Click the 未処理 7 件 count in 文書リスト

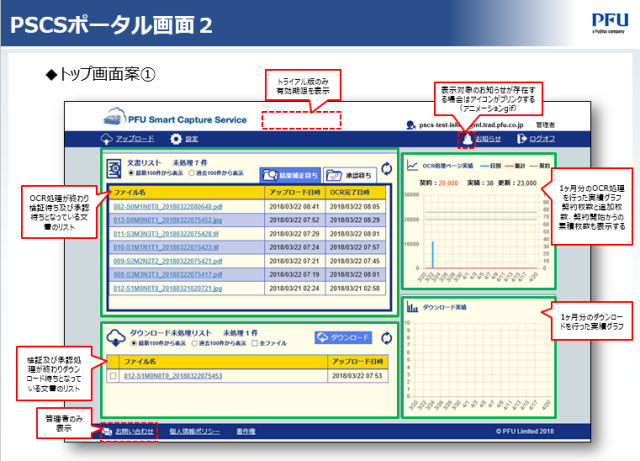coord(190,163)
